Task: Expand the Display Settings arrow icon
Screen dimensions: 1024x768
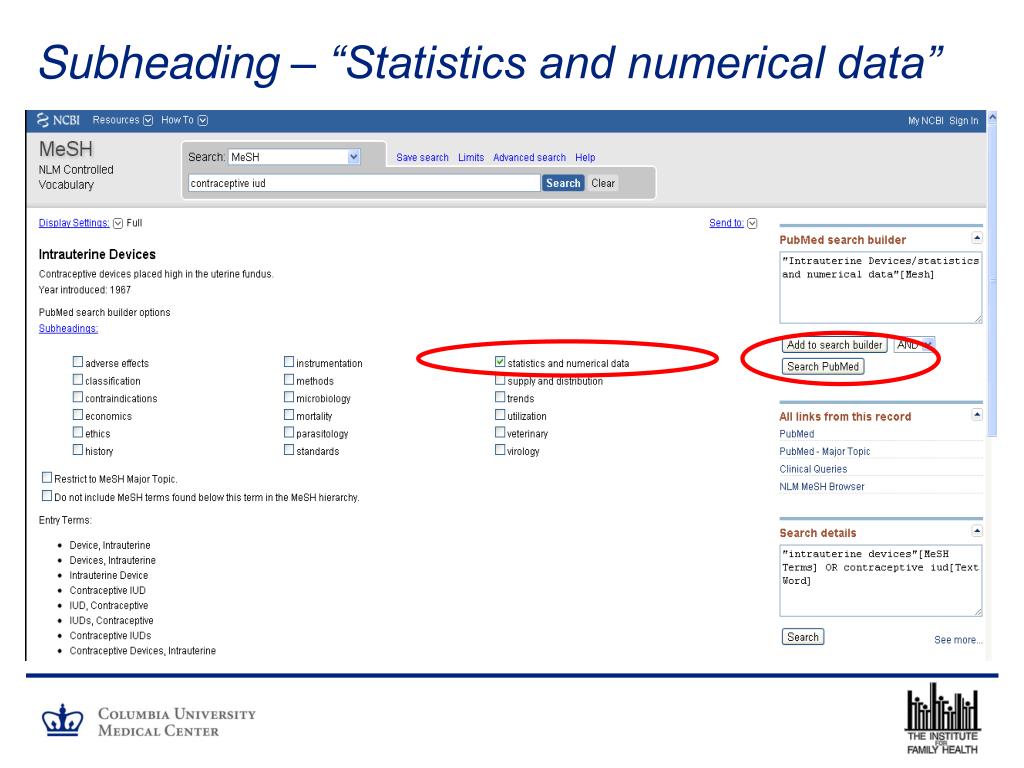Action: coord(118,223)
